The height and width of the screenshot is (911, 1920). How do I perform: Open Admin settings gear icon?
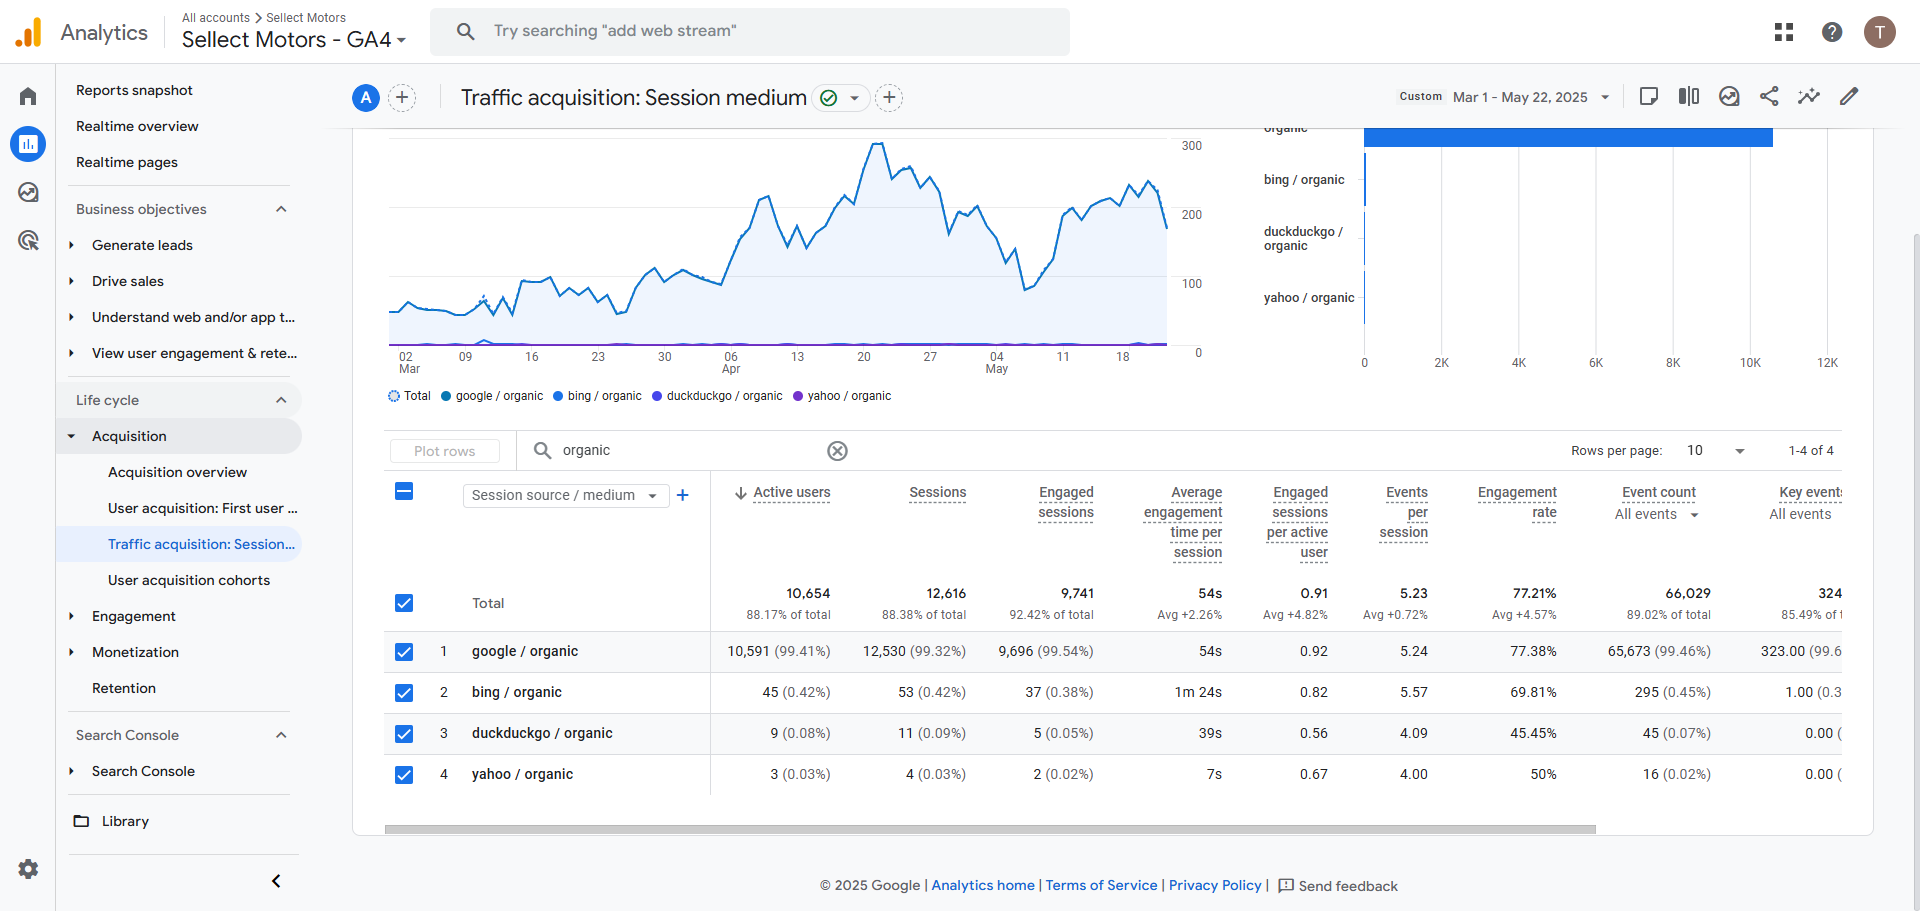(x=28, y=869)
